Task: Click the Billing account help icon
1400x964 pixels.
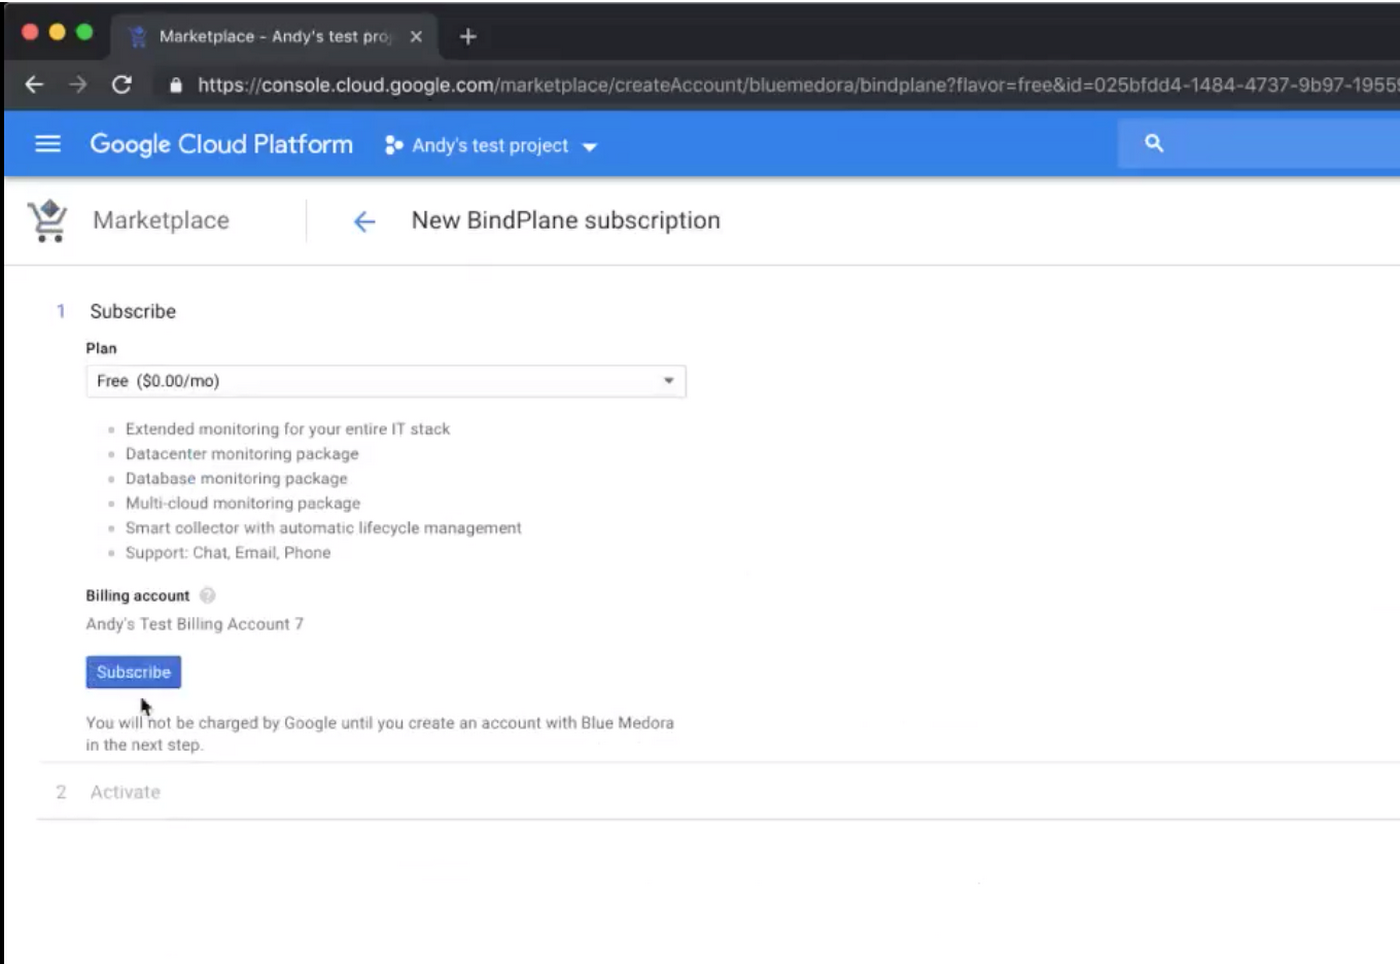Action: click(x=207, y=595)
